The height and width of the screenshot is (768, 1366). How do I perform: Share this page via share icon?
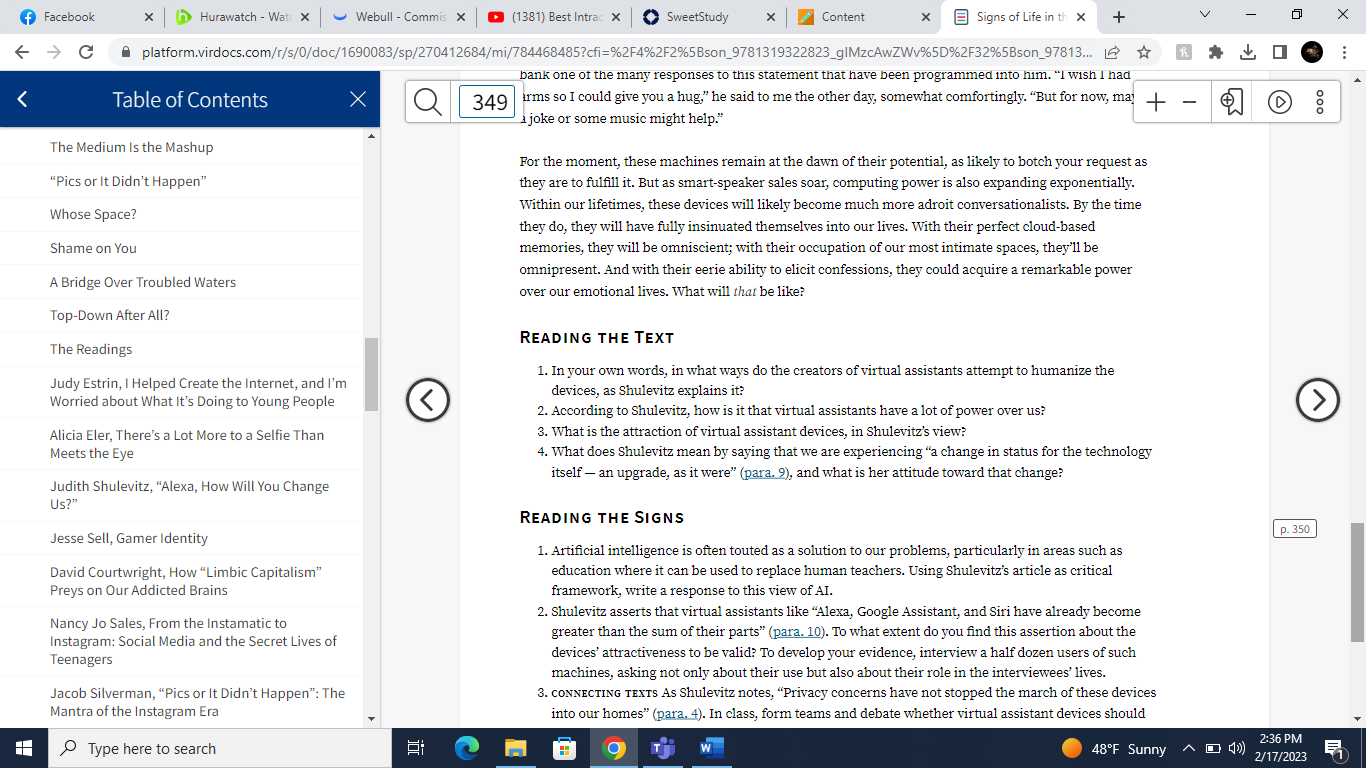(x=1112, y=52)
